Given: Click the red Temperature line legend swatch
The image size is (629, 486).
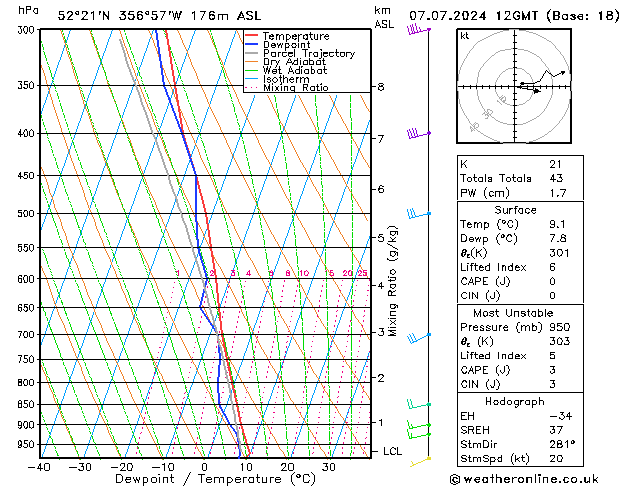Looking at the screenshot, I should [x=253, y=36].
